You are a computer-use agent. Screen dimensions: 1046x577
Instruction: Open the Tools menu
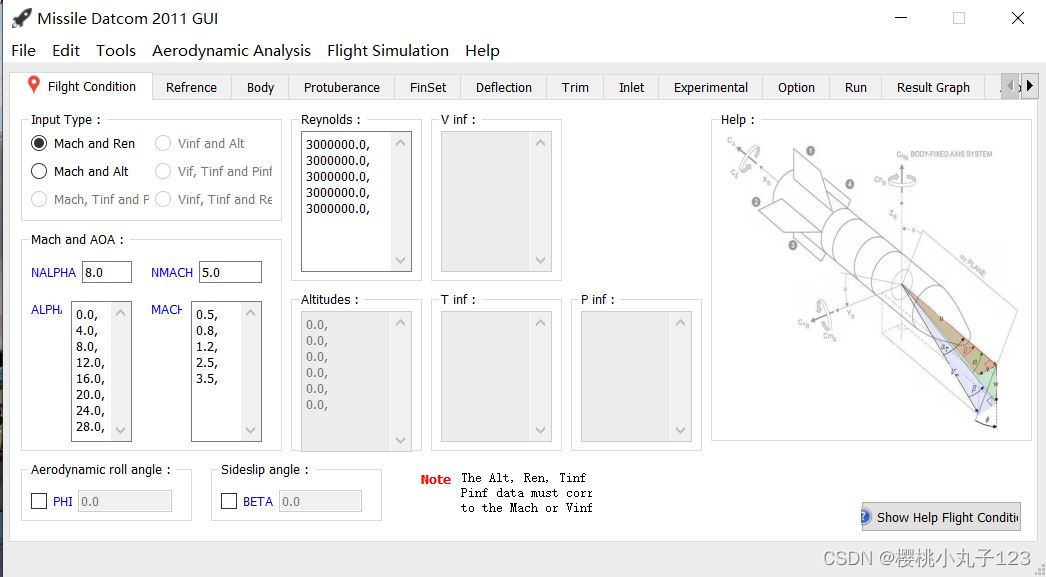115,51
